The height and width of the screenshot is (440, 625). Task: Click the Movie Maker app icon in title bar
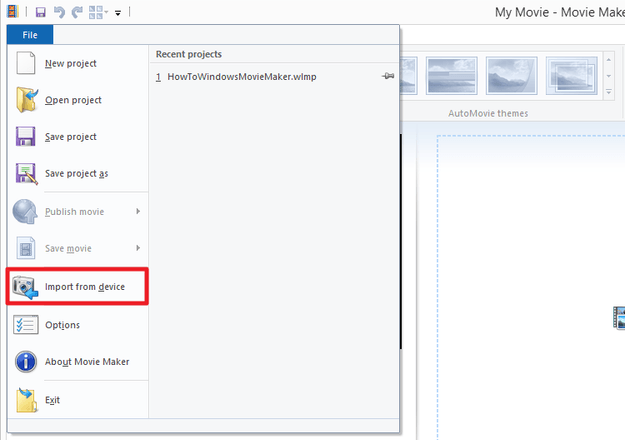[x=12, y=12]
